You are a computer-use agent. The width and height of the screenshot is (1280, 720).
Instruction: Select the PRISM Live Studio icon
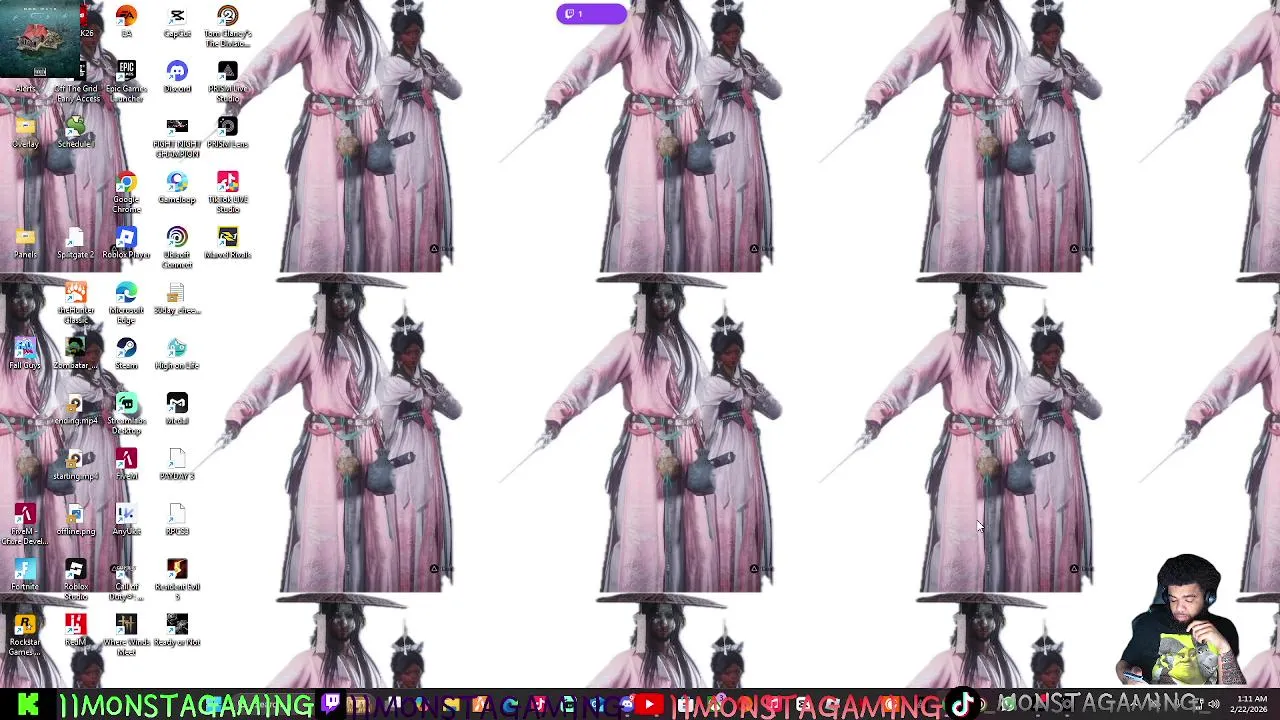[x=228, y=81]
